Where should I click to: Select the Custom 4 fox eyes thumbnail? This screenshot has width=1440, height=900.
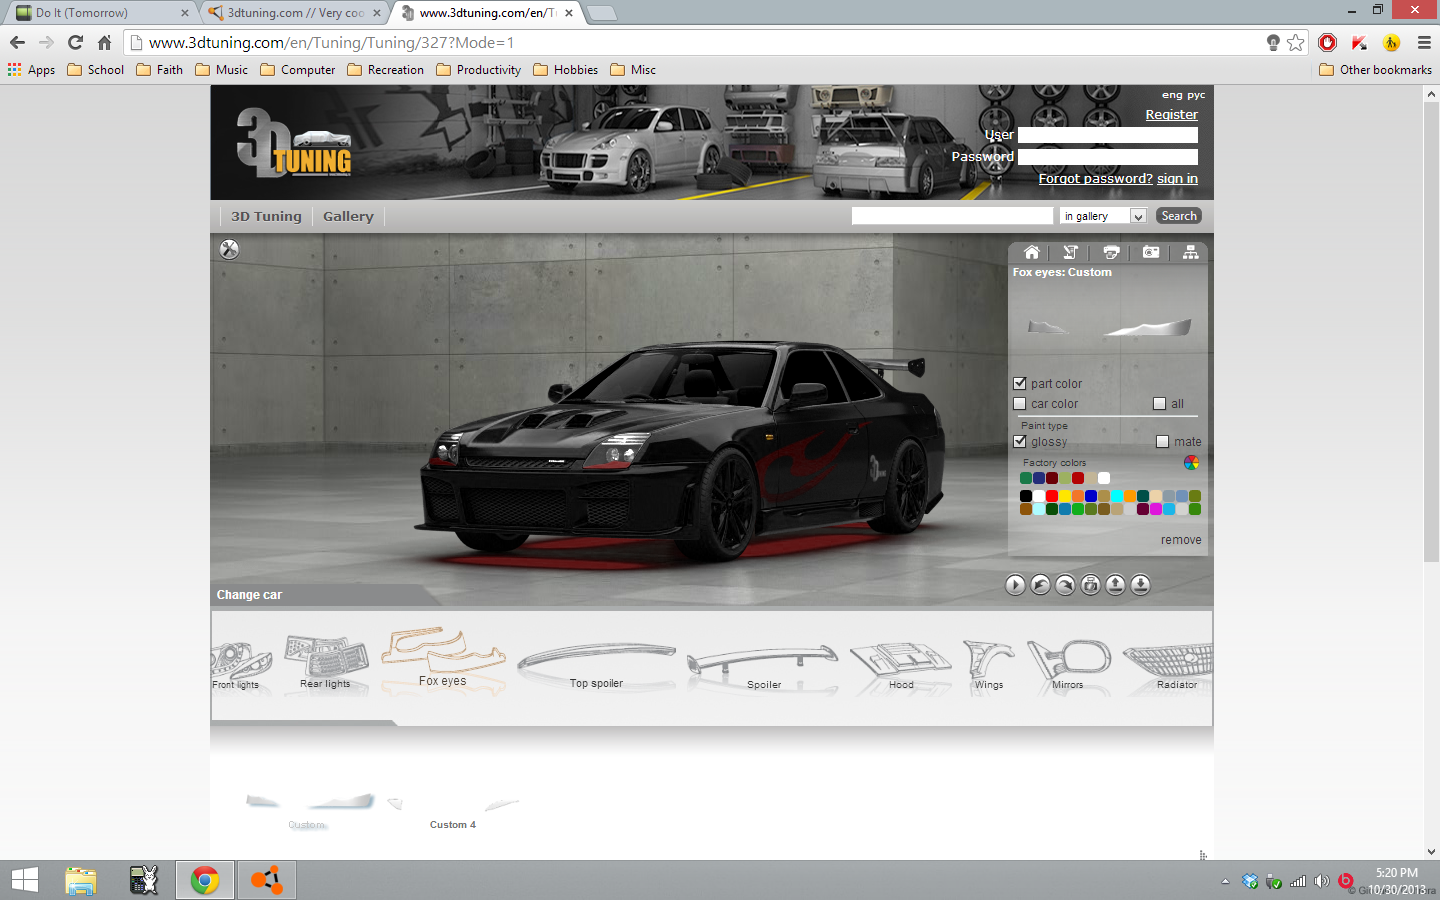click(x=453, y=811)
